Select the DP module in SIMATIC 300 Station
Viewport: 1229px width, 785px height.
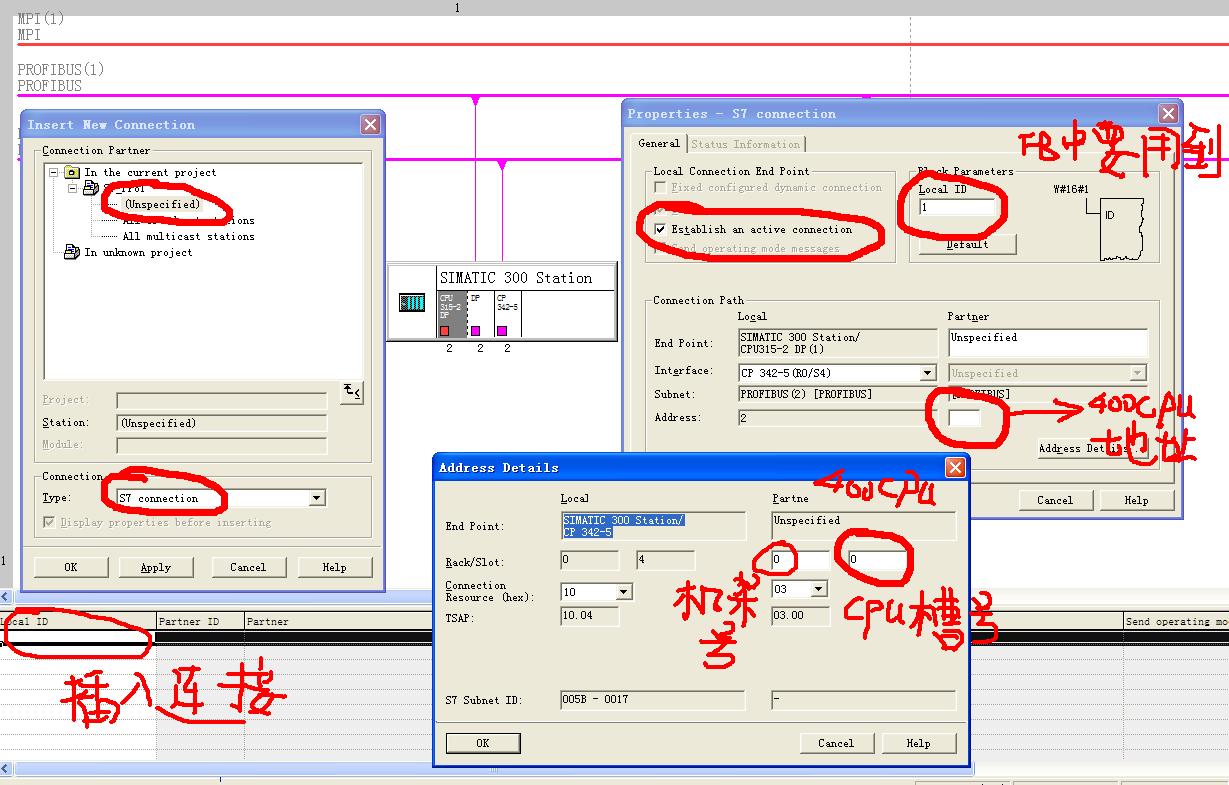click(480, 315)
